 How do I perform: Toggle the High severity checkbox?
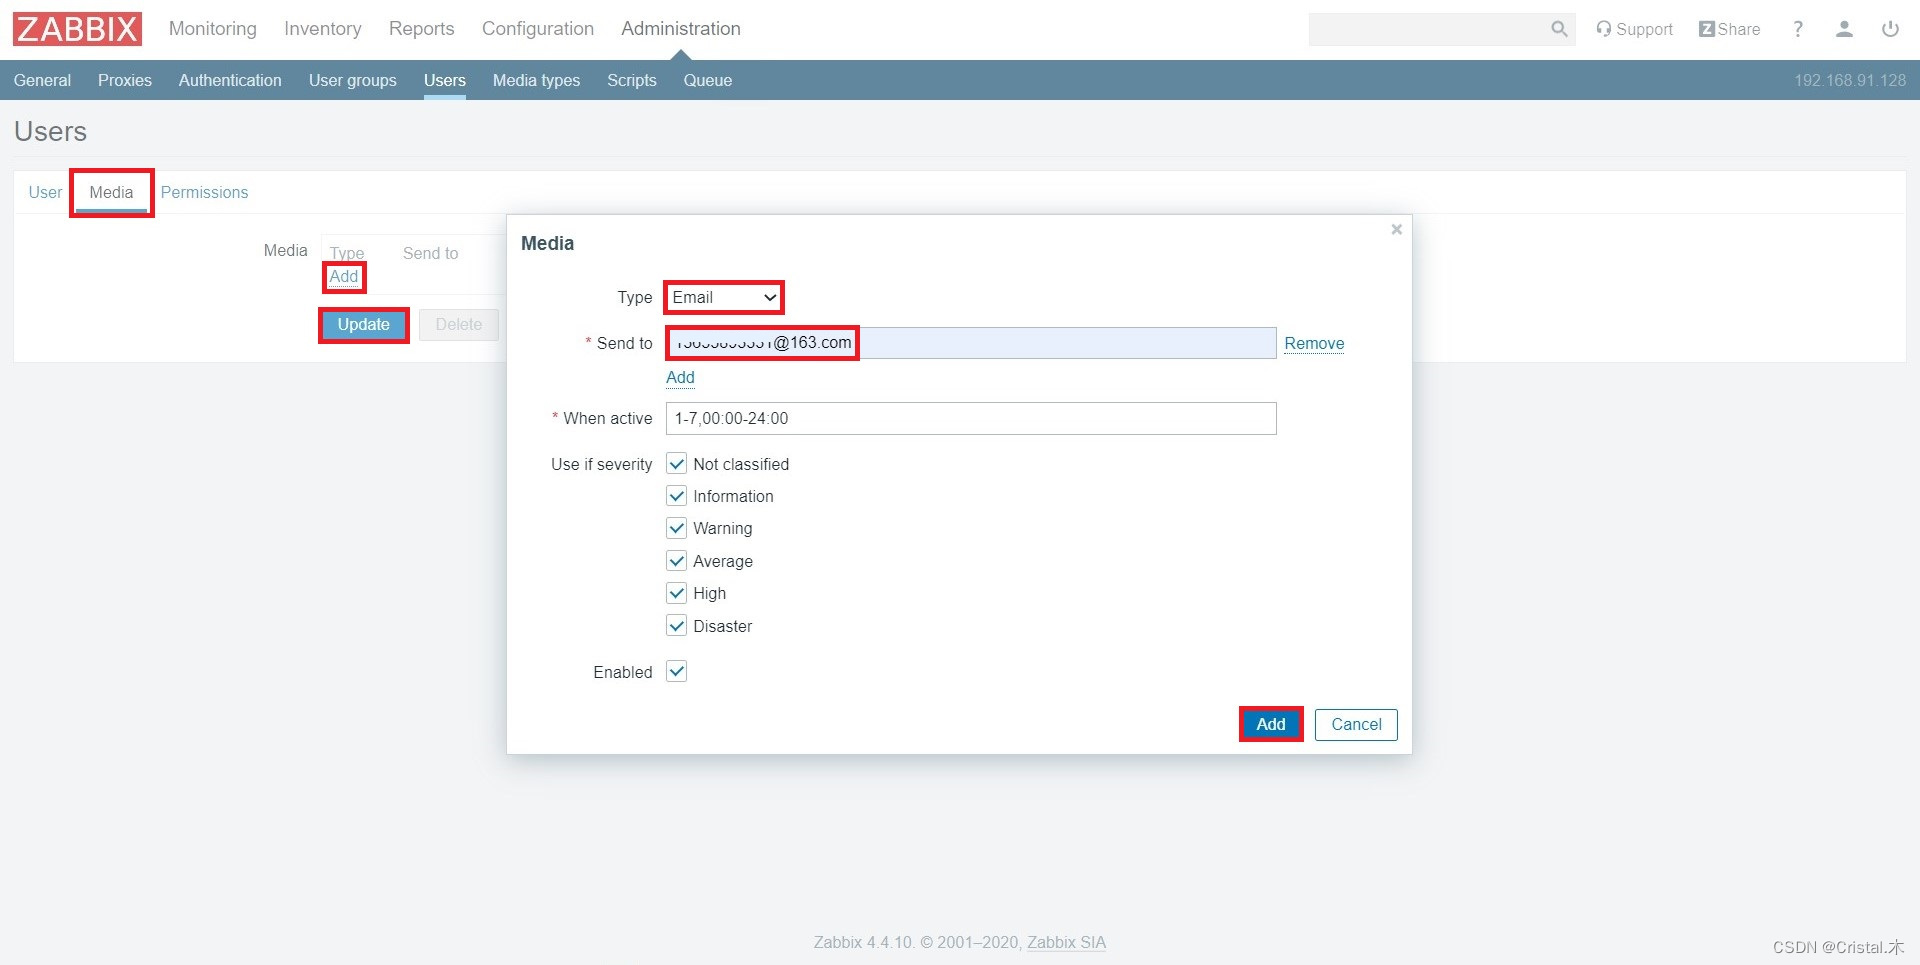[x=677, y=593]
